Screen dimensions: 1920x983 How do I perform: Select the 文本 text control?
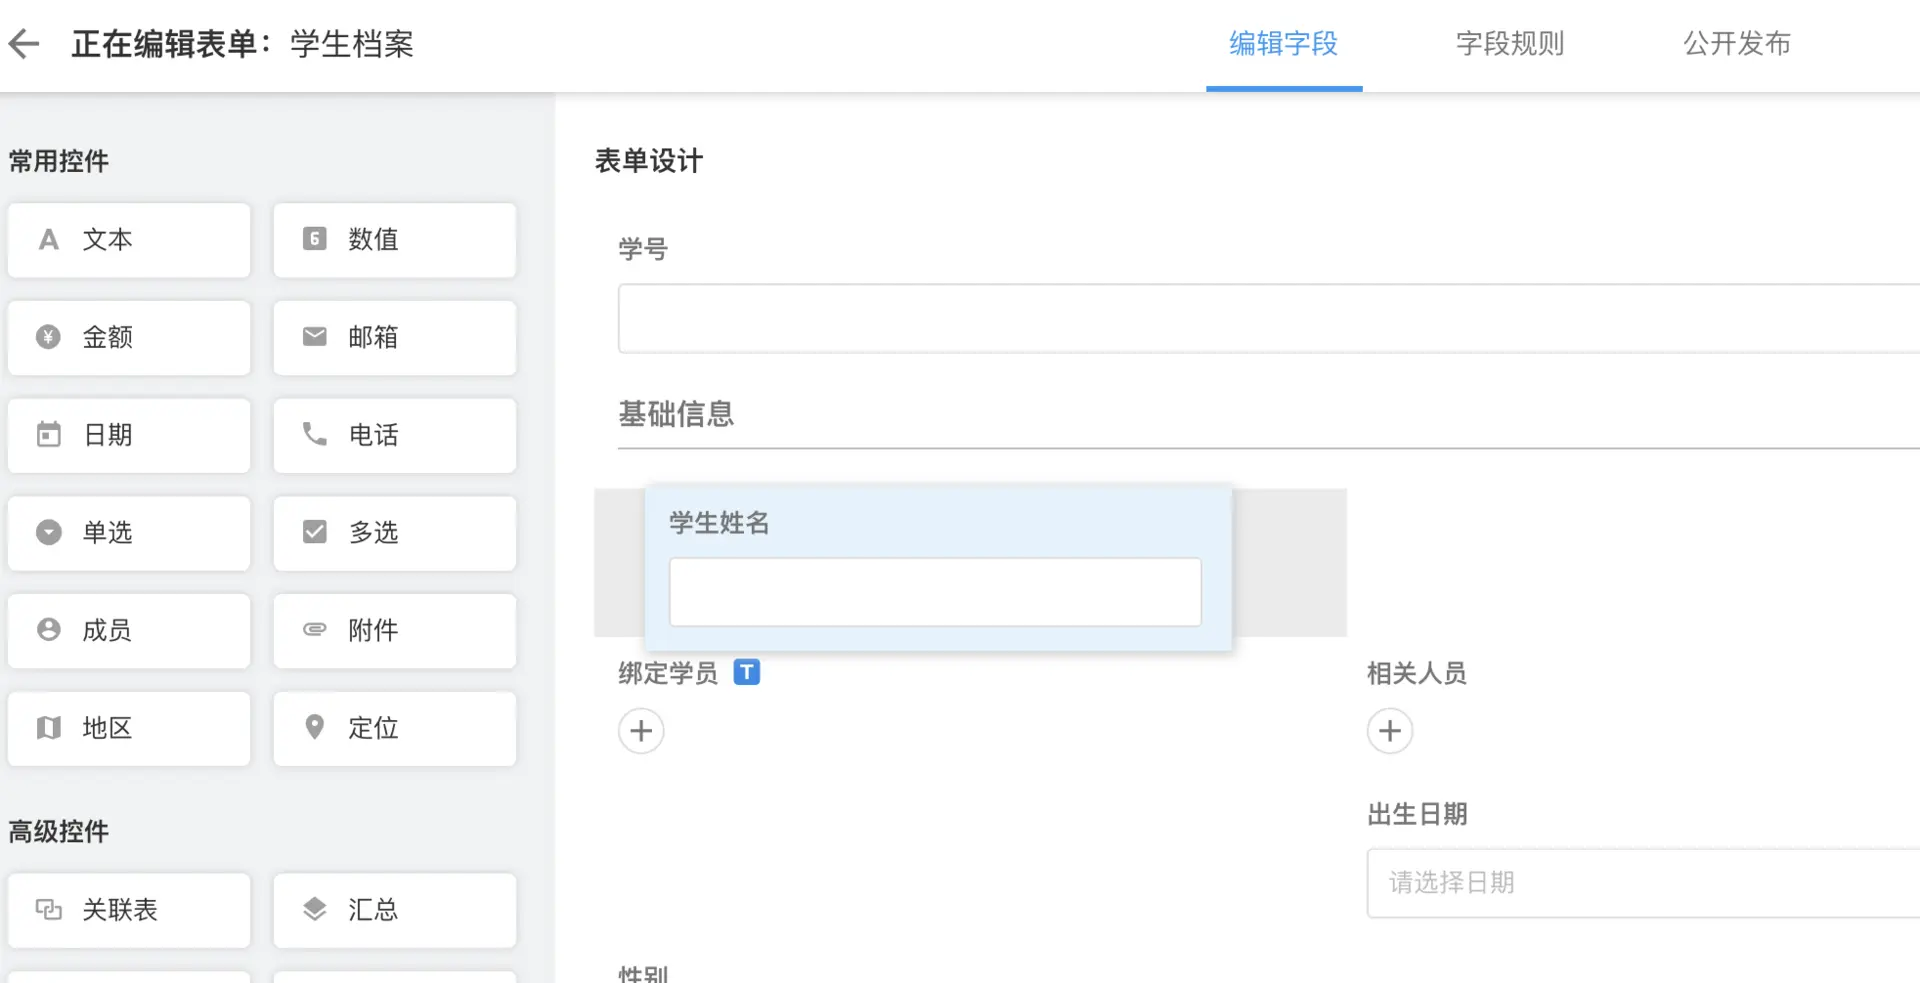(x=129, y=240)
